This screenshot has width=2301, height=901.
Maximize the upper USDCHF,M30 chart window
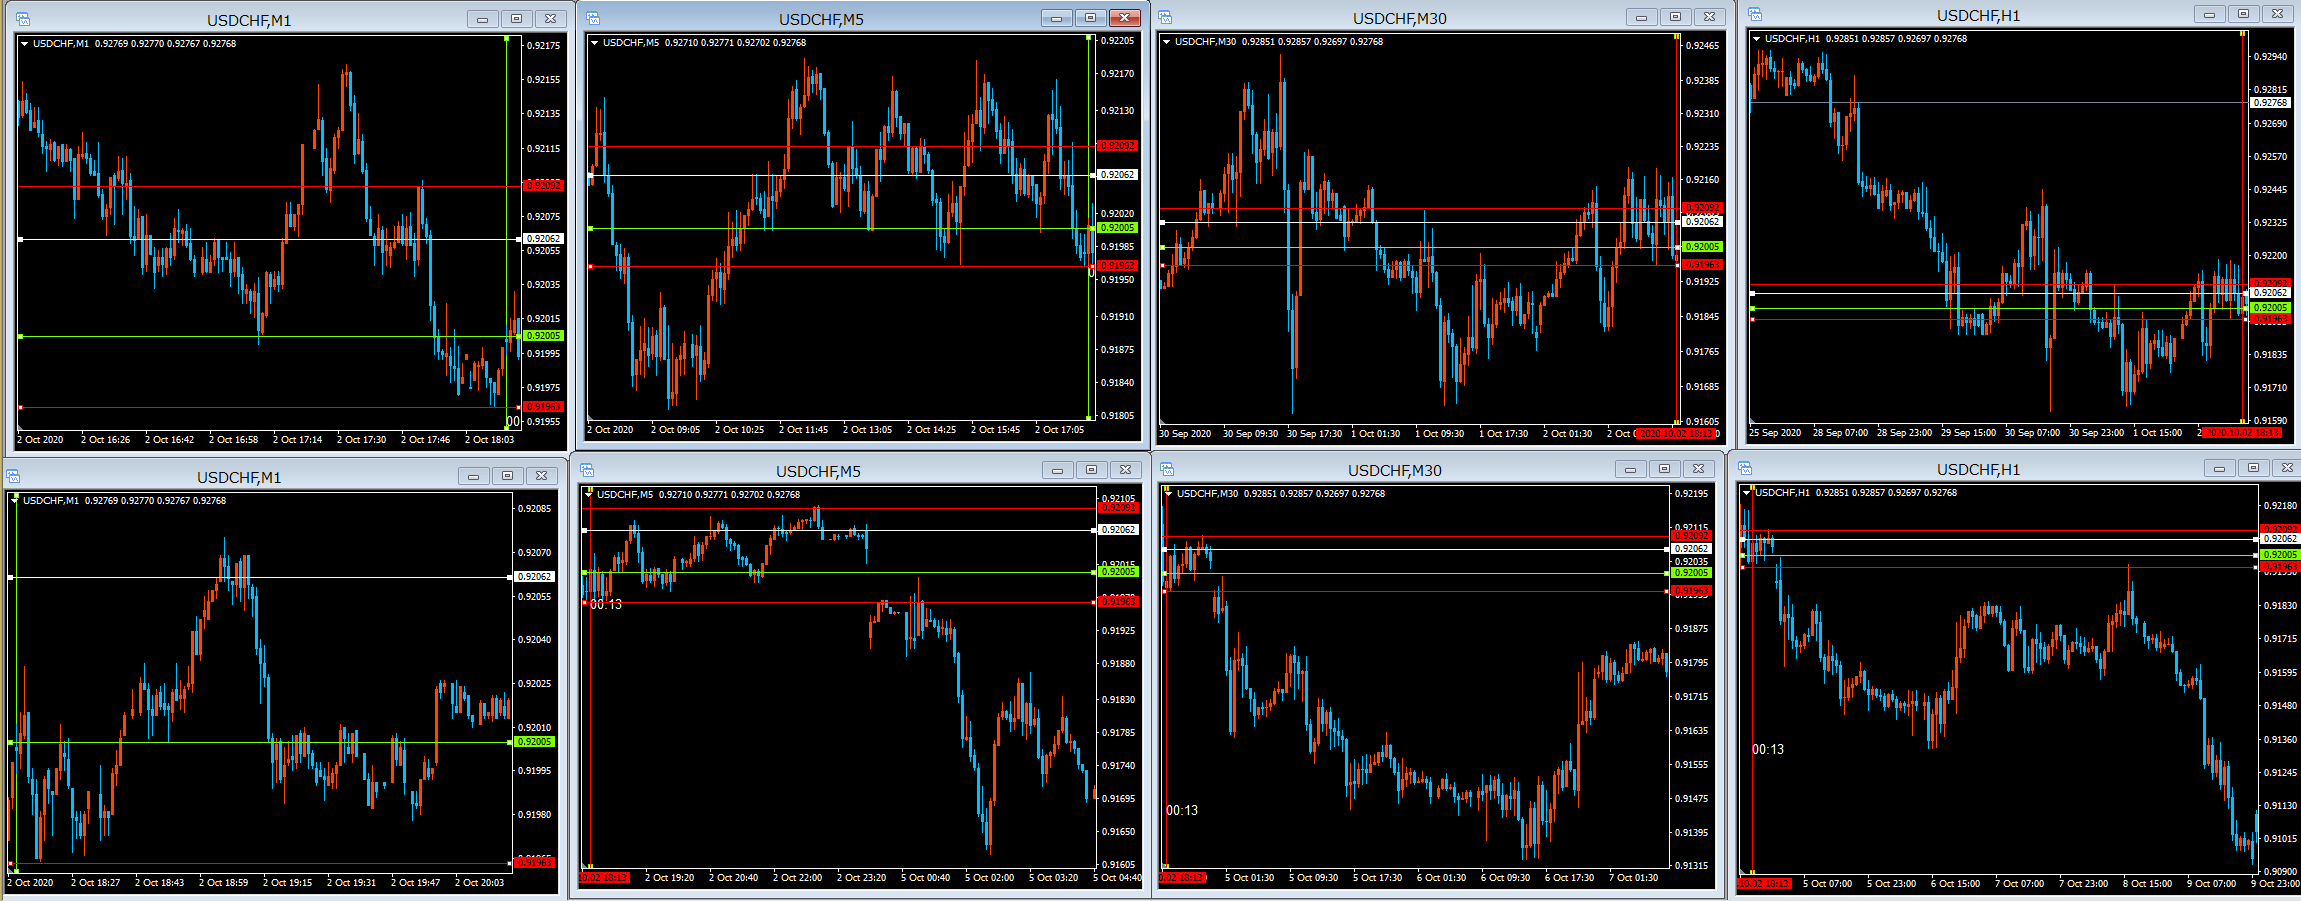click(x=1675, y=17)
